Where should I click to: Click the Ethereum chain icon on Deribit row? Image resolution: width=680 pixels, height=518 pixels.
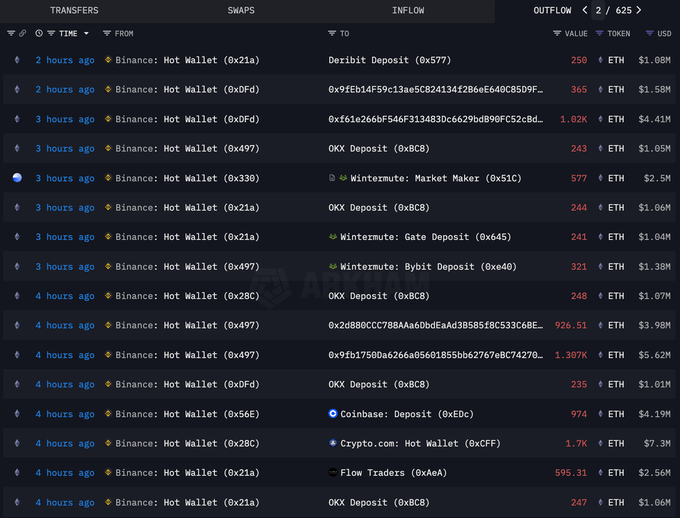17,60
